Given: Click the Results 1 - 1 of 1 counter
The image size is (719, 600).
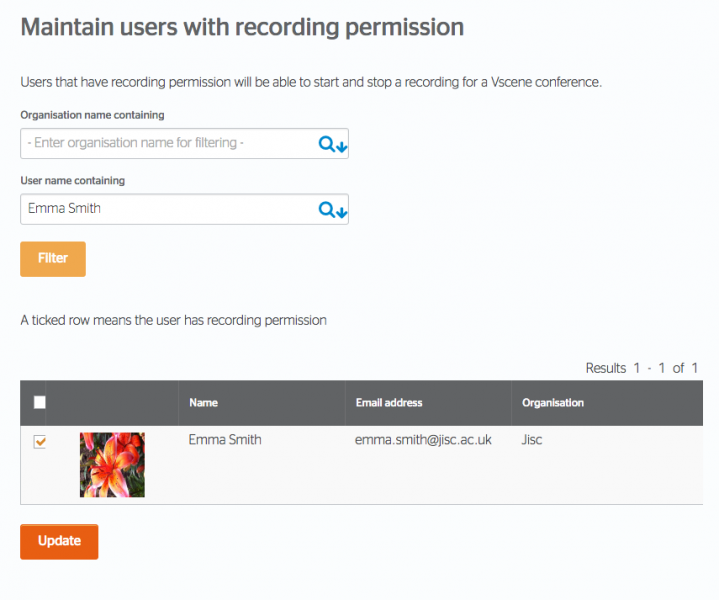Looking at the screenshot, I should (642, 368).
